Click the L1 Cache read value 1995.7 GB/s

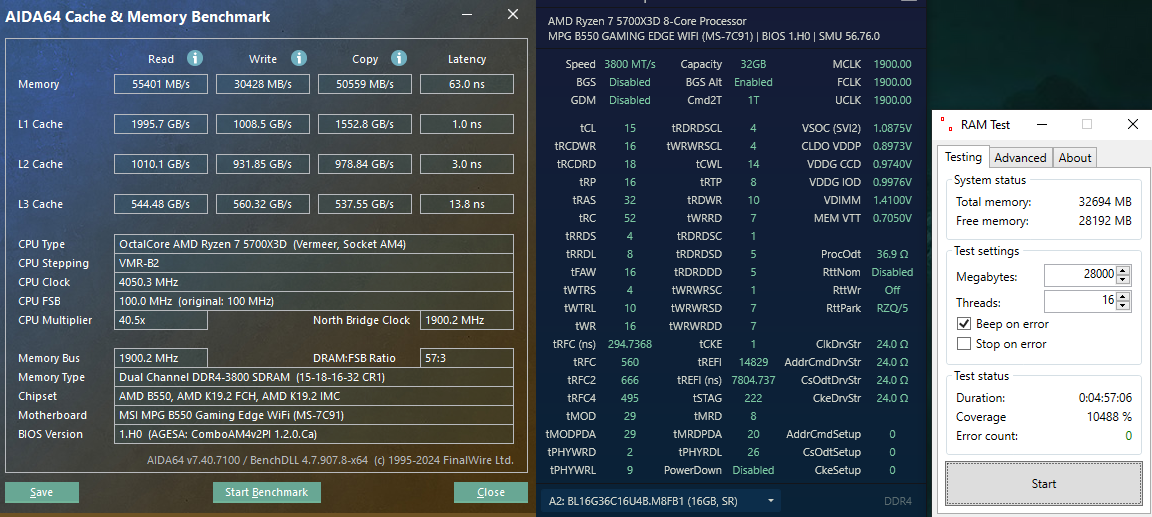160,124
